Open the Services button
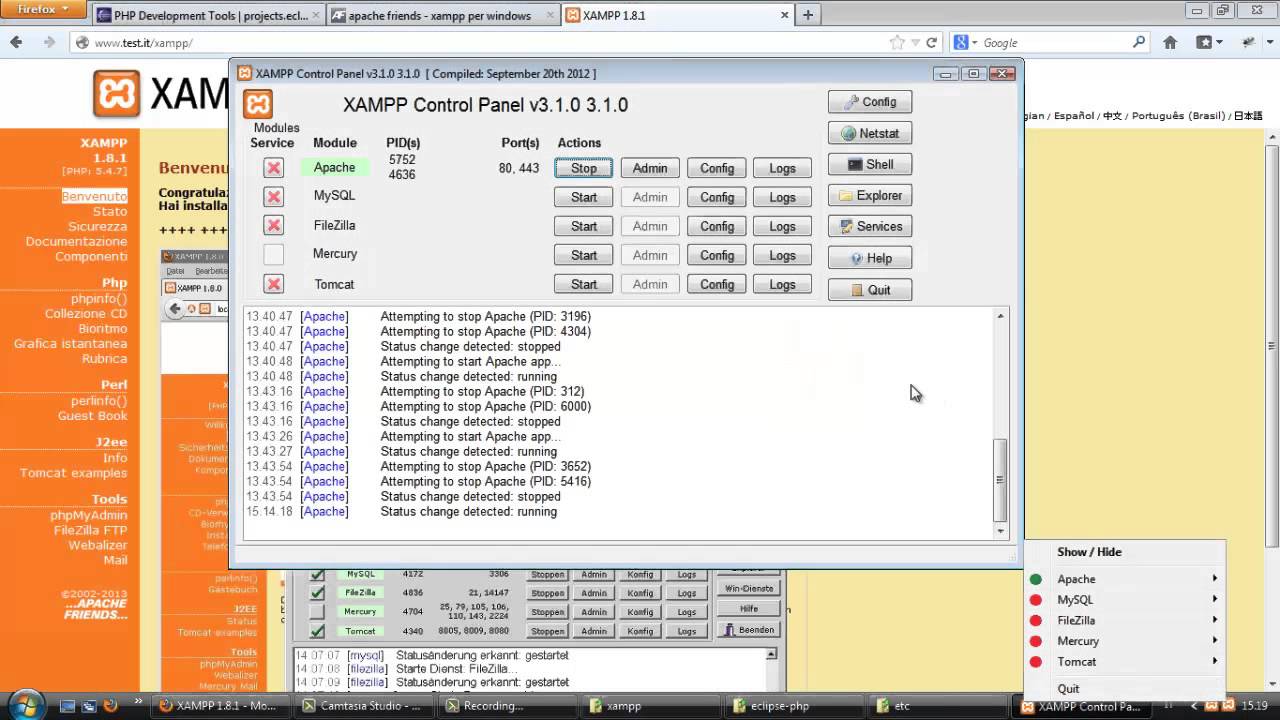Screen dimensions: 1280x720 click(870, 226)
